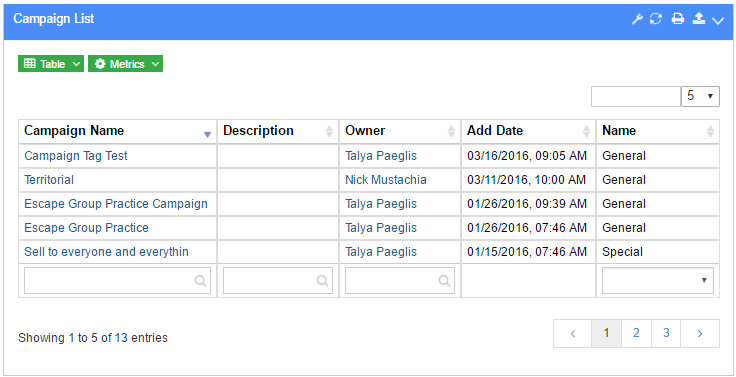Viewport: 736px width, 377px height.
Task: Select the 03/11/2016, 10:00 AM date cell
Action: point(529,180)
